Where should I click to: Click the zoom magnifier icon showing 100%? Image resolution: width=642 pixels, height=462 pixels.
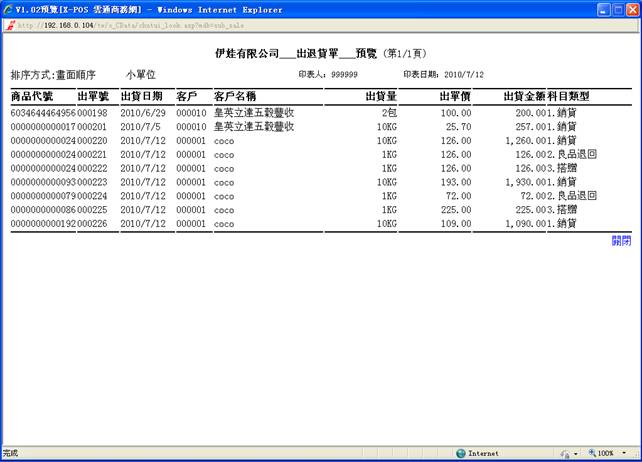(x=591, y=453)
